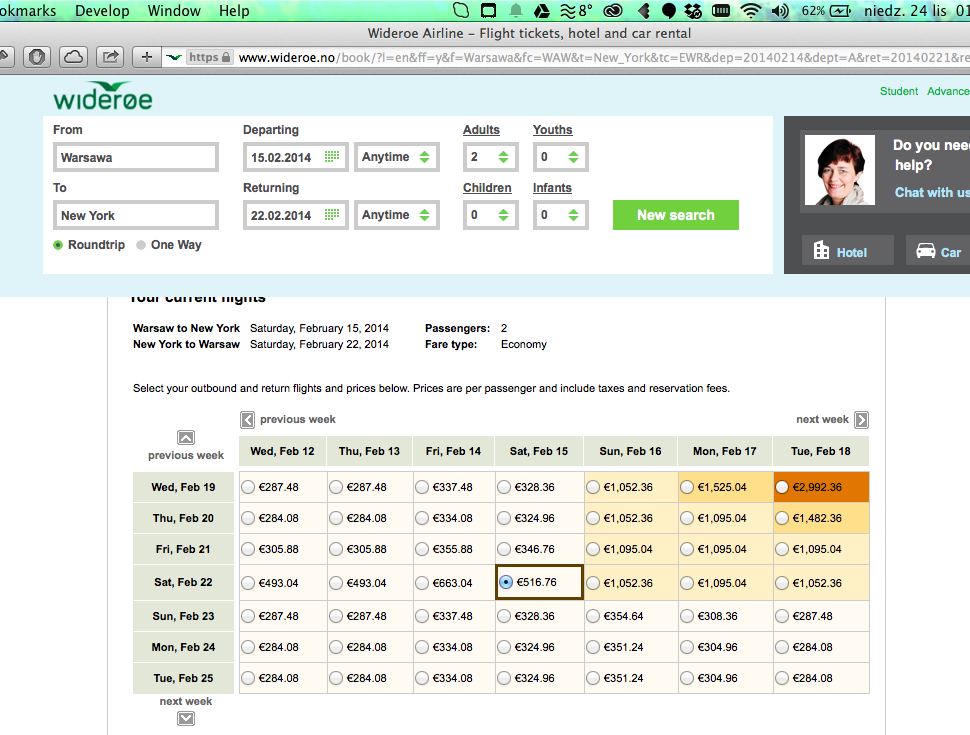Select the €663.04 fare radio button
The width and height of the screenshot is (970, 735).
[422, 583]
